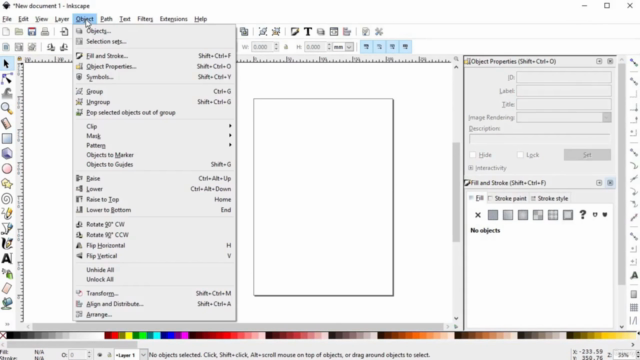Click the Print icon
640x360 pixels.
(45, 32)
